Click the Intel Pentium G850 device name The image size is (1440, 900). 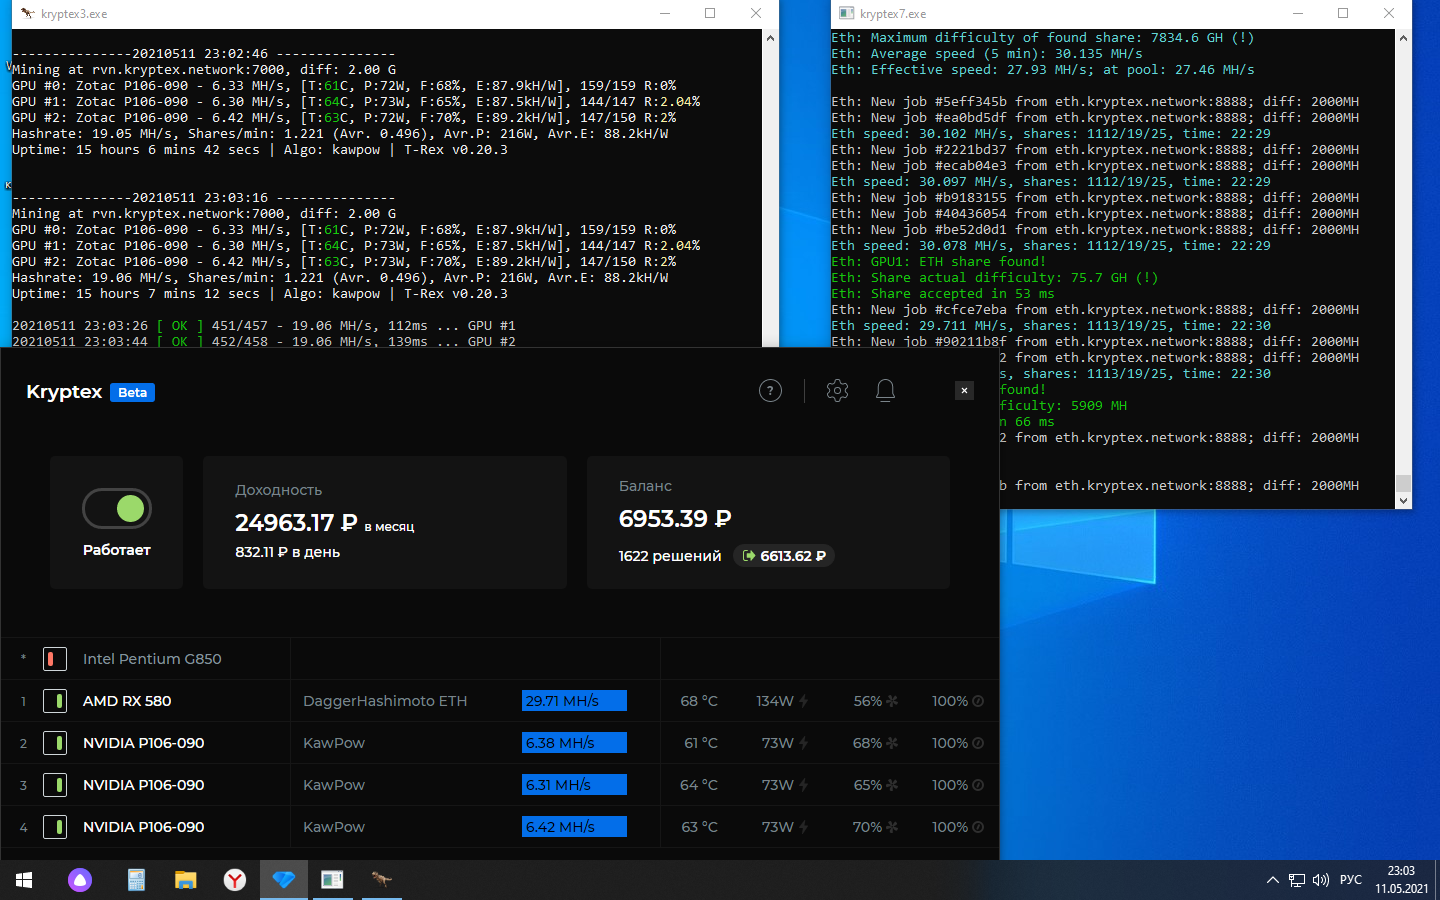pos(152,659)
